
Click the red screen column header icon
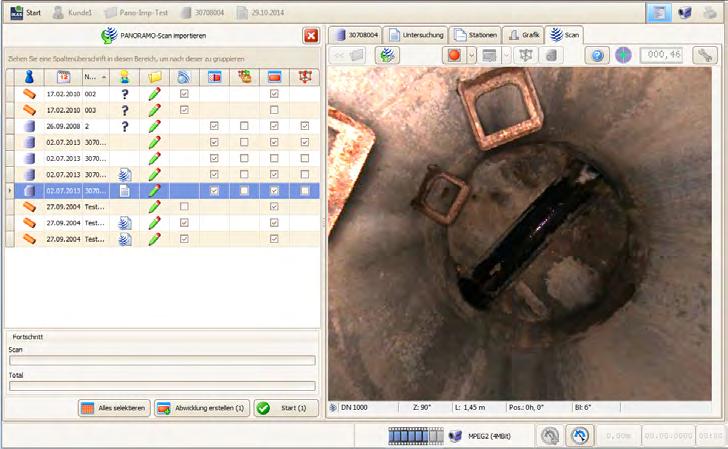274,77
